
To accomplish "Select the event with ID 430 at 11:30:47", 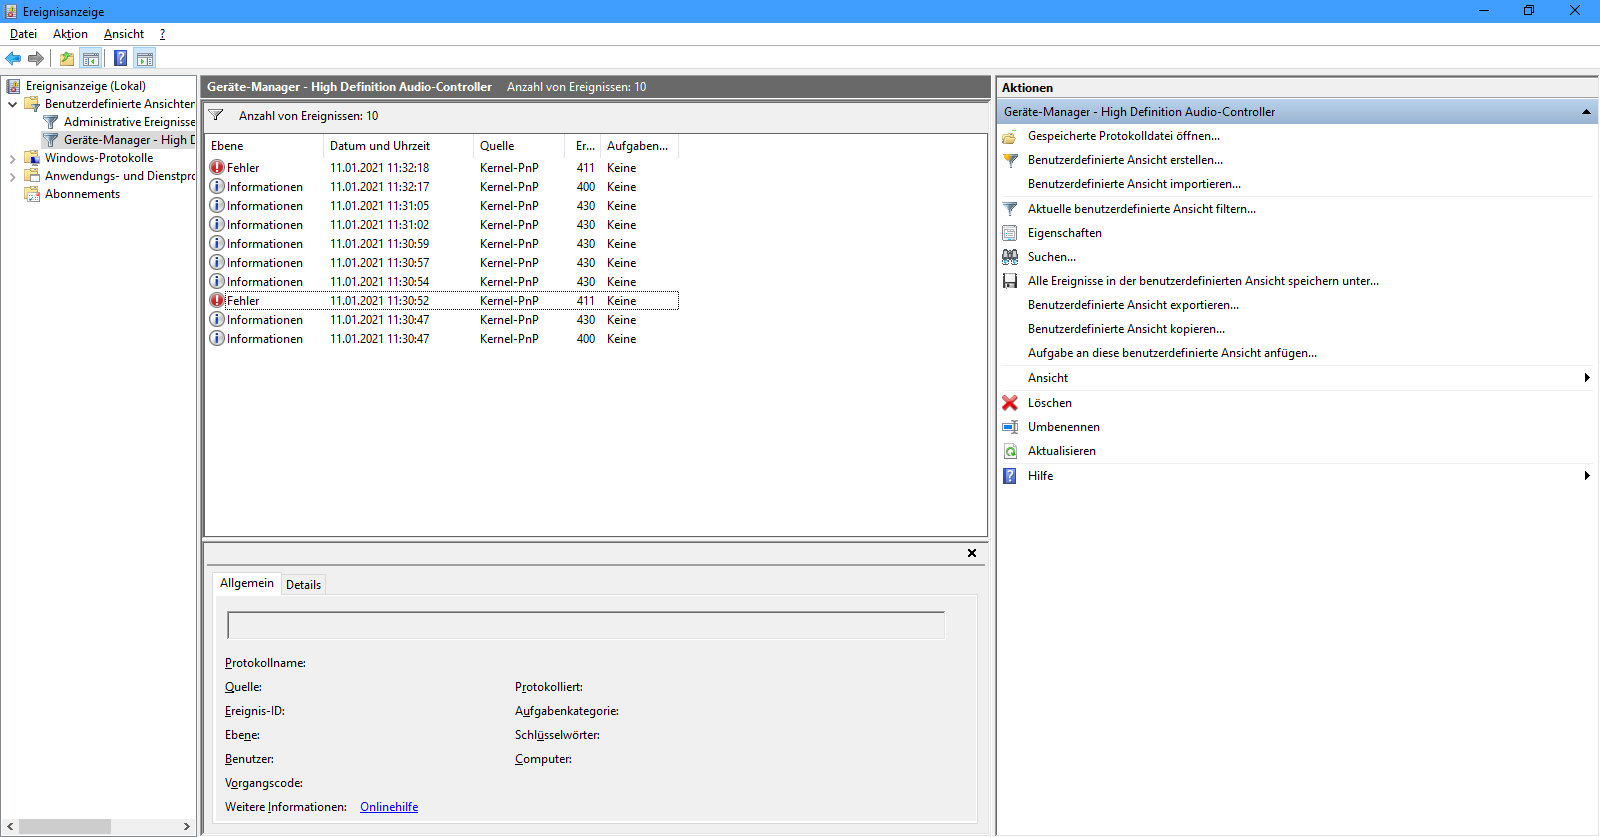I will [x=442, y=320].
